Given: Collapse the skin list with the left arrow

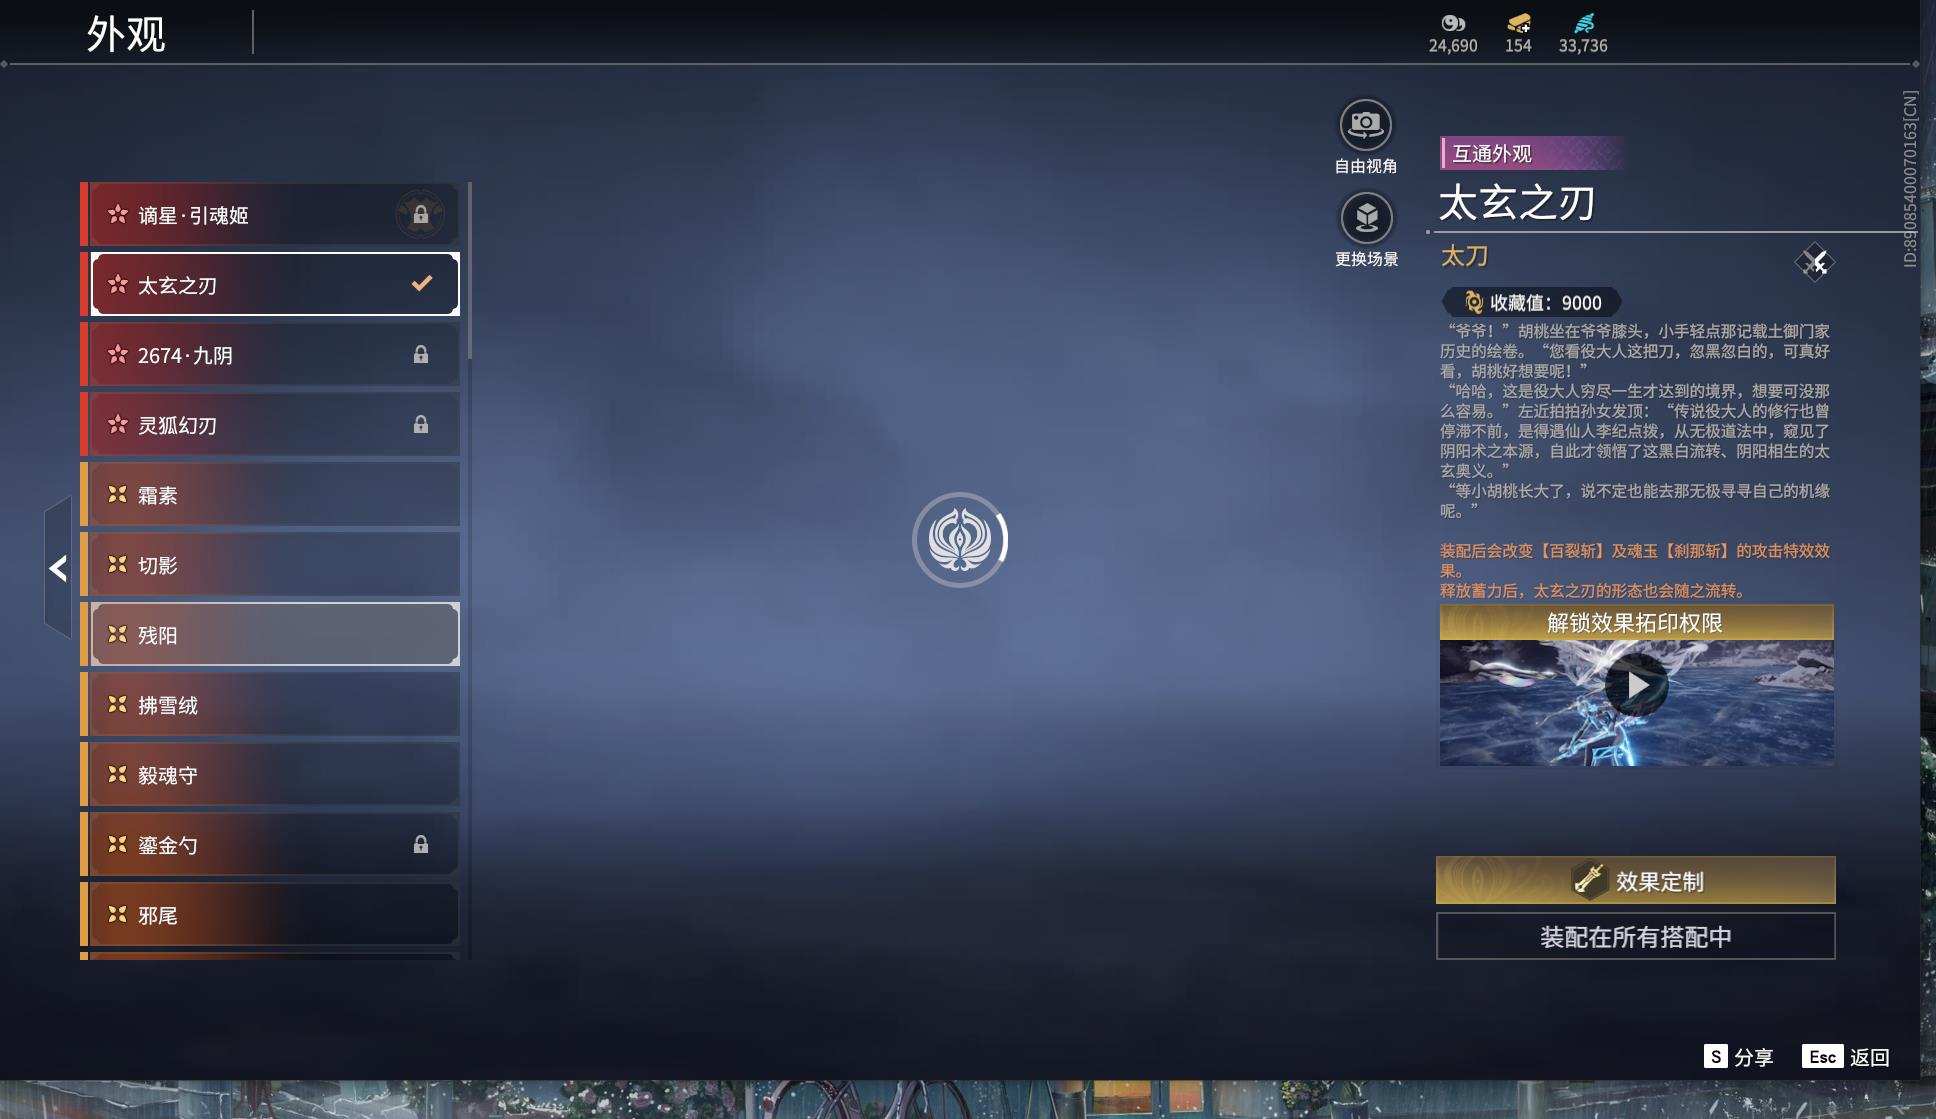Looking at the screenshot, I should point(58,568).
